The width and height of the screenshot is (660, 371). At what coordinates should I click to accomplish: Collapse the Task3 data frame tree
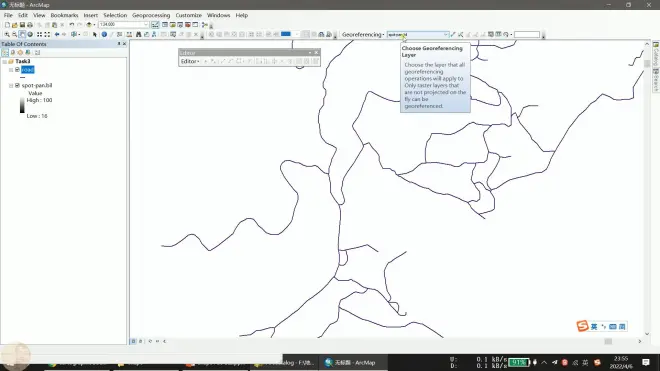(5, 61)
